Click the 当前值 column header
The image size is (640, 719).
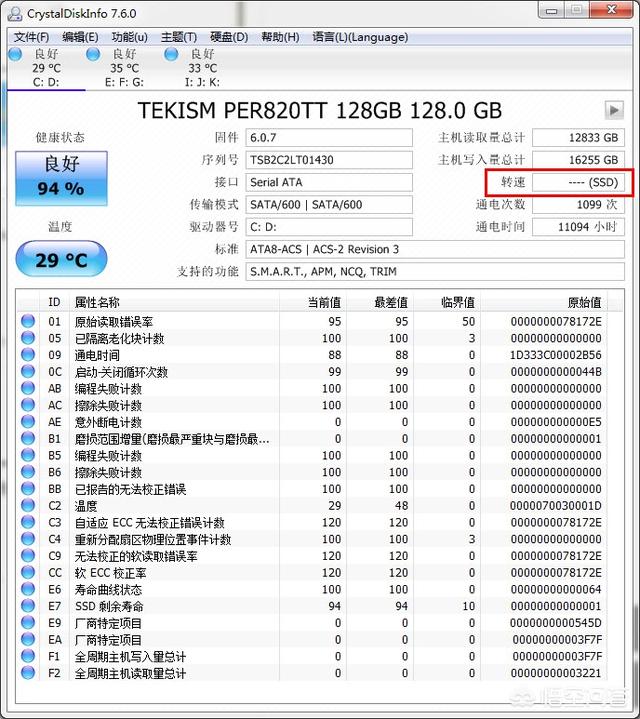313,302
